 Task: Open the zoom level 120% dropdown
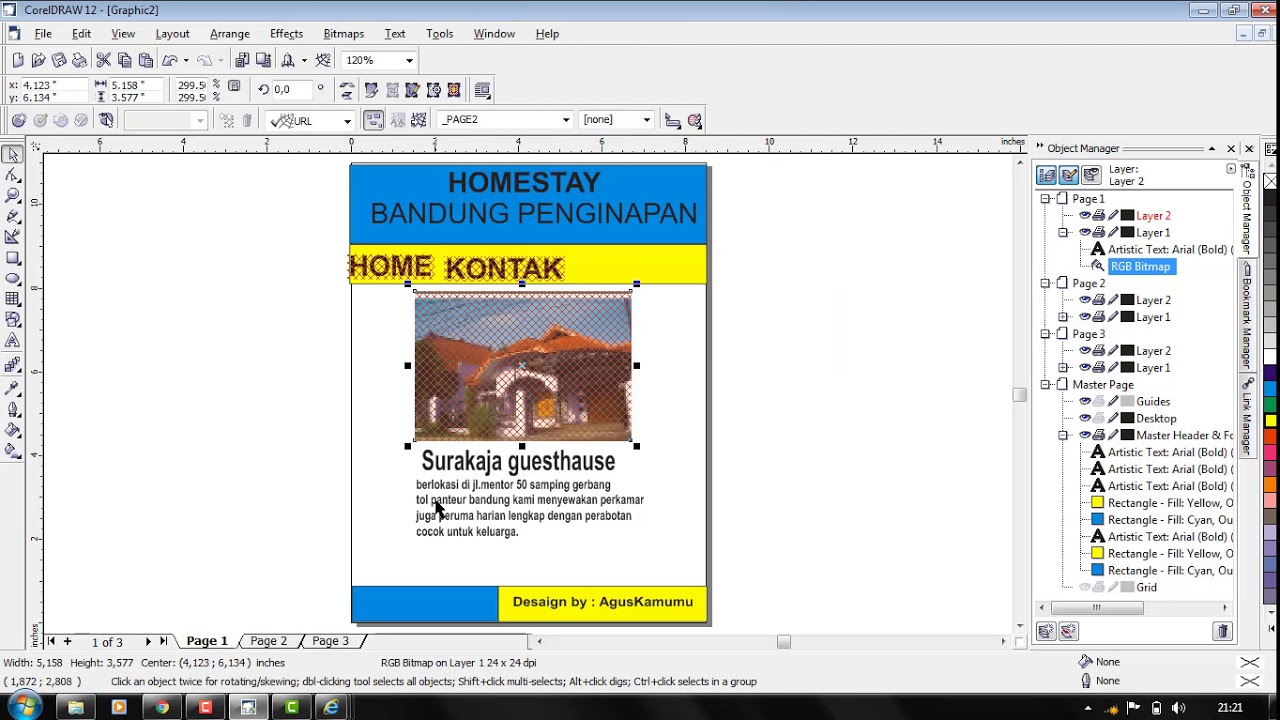pyautogui.click(x=409, y=60)
